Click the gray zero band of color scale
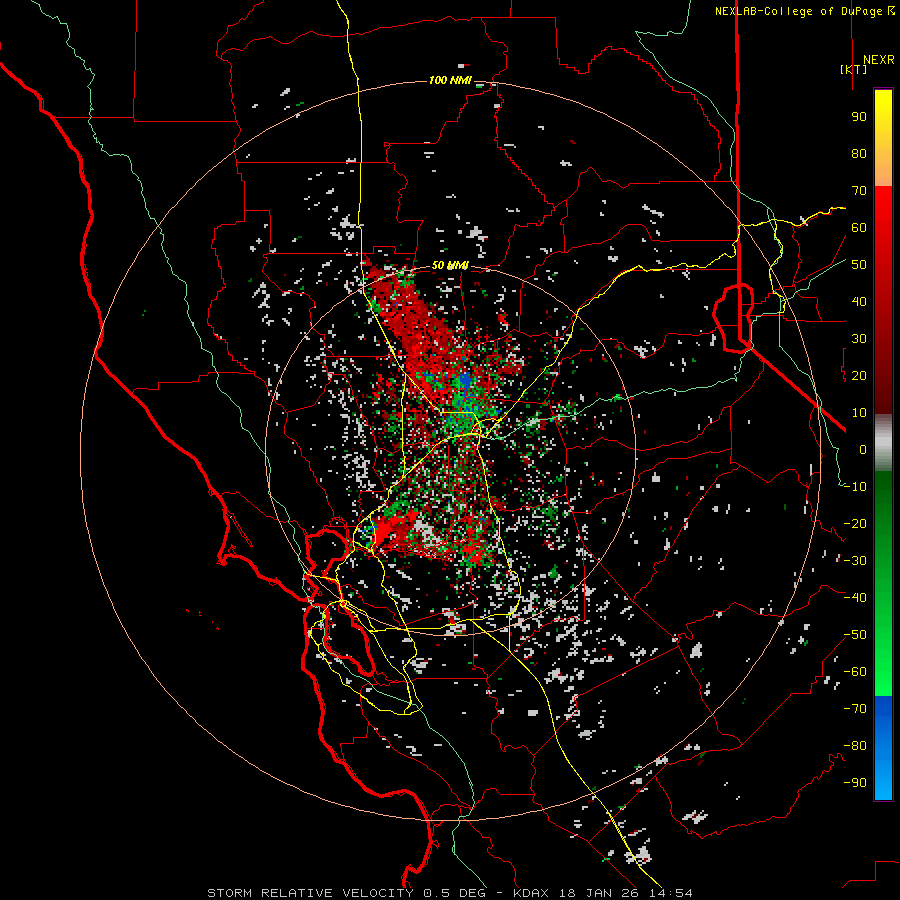 [x=883, y=443]
